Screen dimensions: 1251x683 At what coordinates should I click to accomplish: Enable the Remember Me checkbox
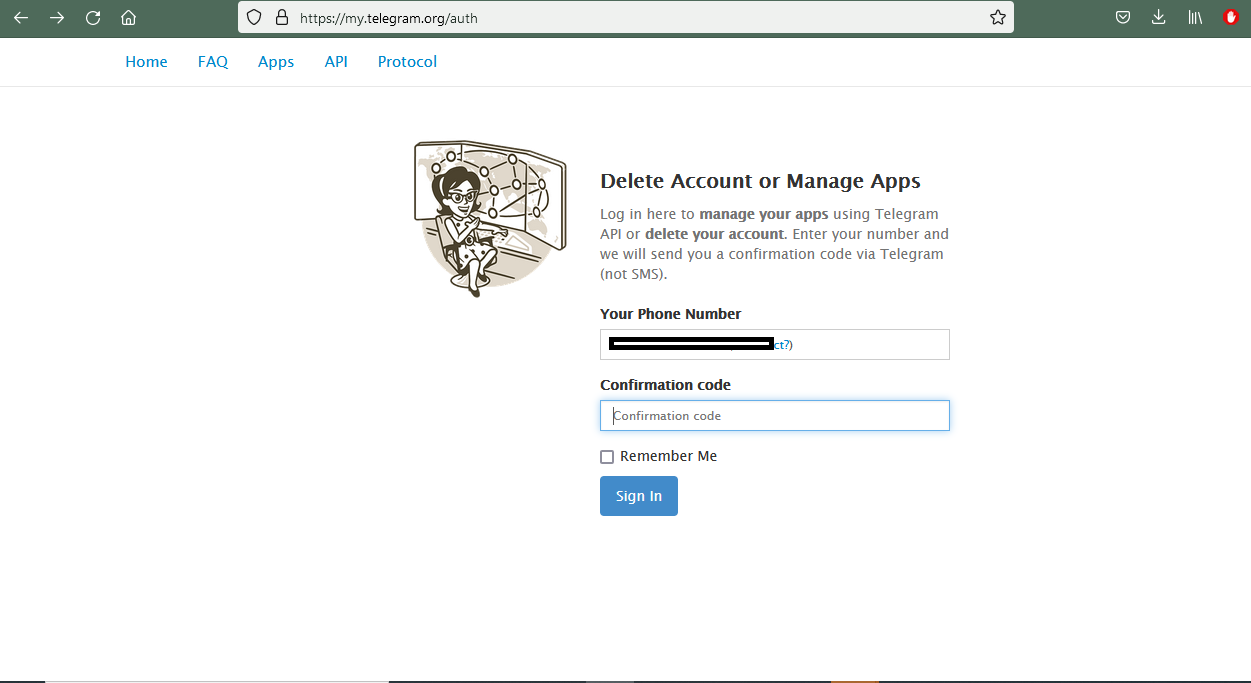pyautogui.click(x=607, y=457)
